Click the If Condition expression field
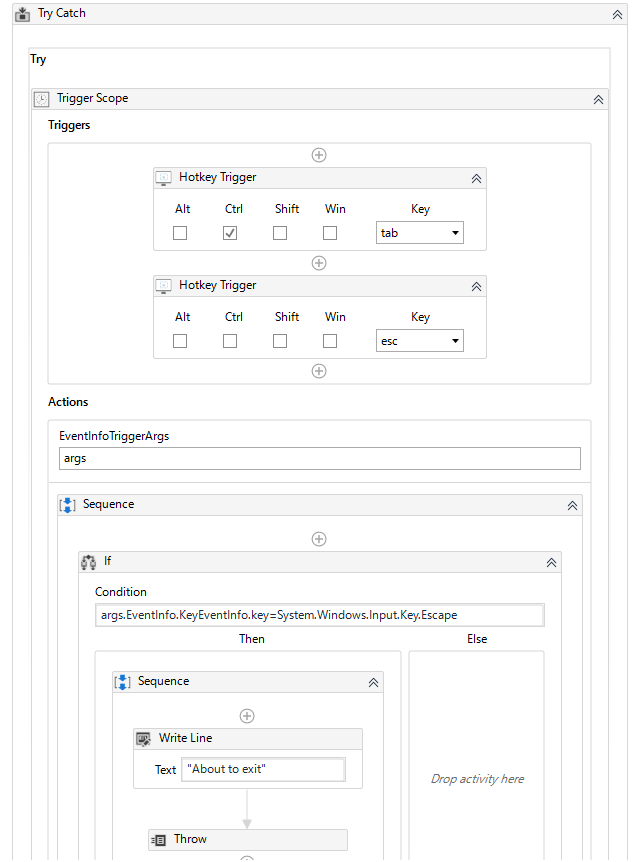This screenshot has height=862, width=644. point(320,615)
